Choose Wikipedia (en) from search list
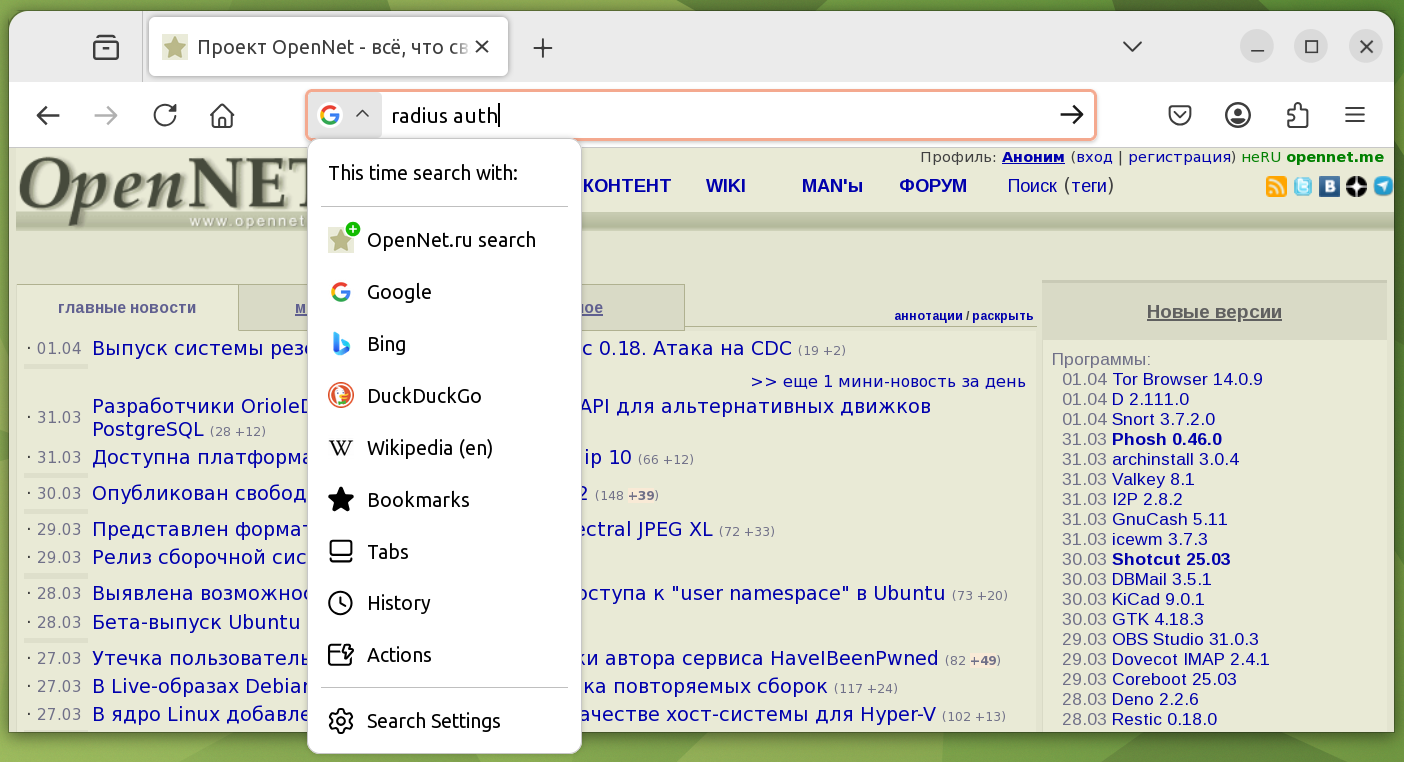Image resolution: width=1404 pixels, height=762 pixels. (x=429, y=448)
